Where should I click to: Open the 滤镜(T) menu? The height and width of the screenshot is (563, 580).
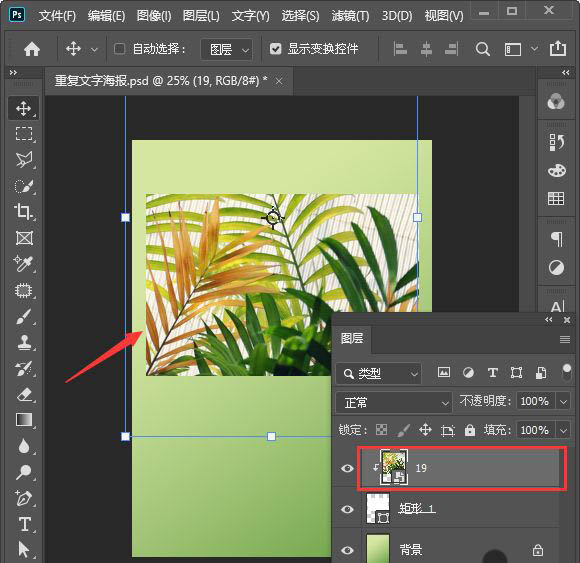point(350,16)
